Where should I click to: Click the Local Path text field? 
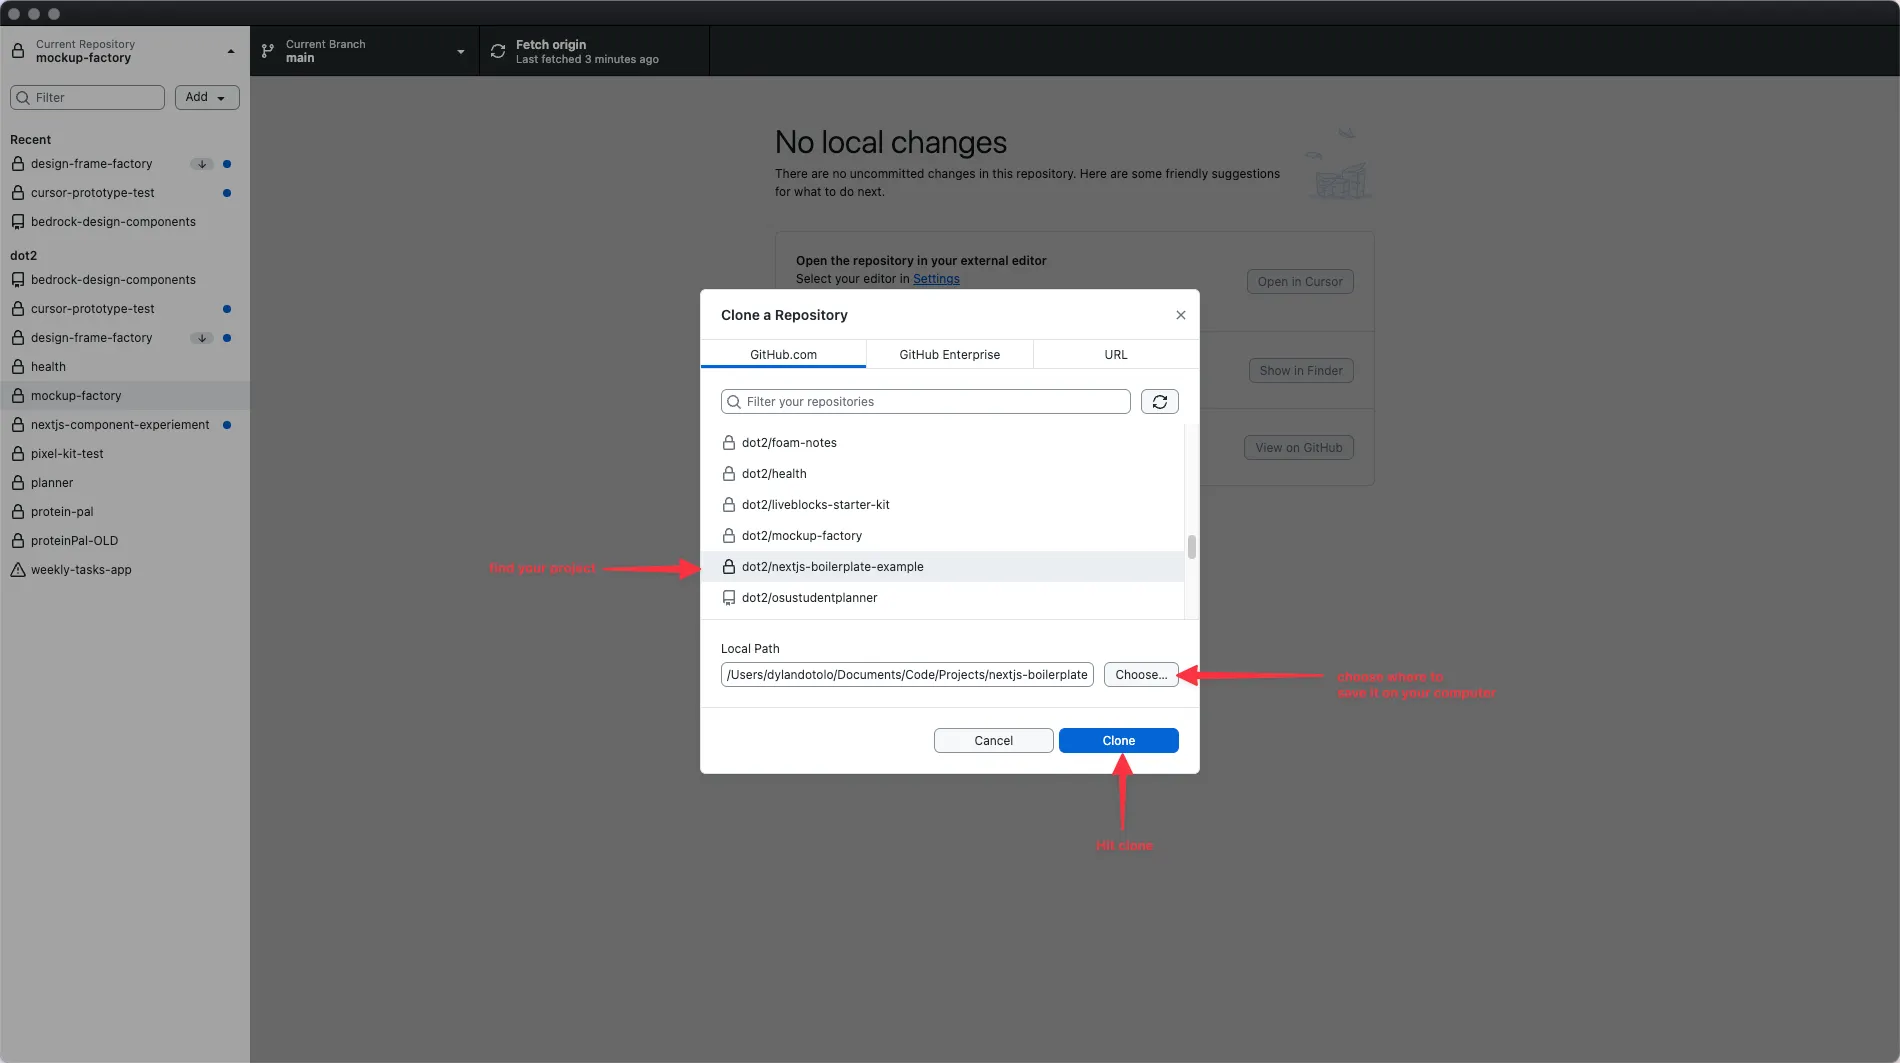tap(907, 675)
